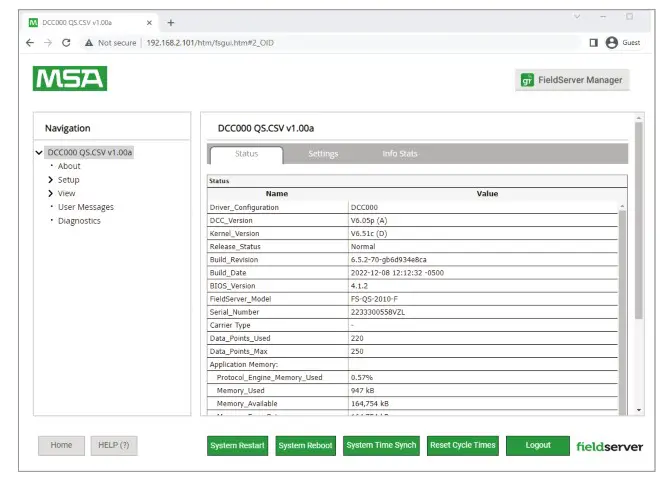Image resolution: width=669 pixels, height=482 pixels.
Task: Open Diagnostics in navigation
Action: click(x=79, y=221)
